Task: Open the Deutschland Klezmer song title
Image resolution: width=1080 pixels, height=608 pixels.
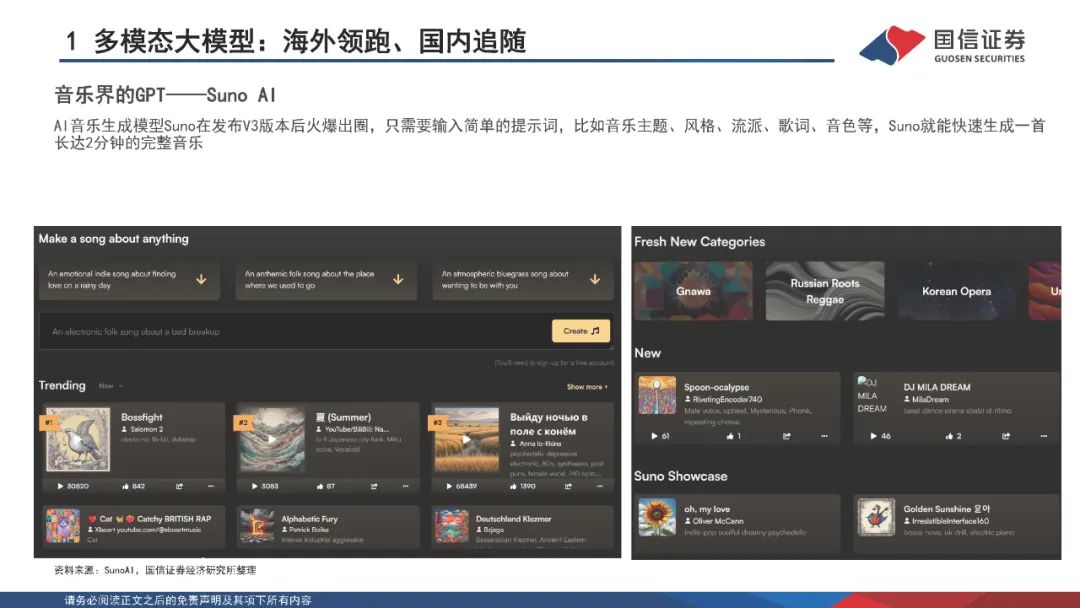Action: coord(513,518)
